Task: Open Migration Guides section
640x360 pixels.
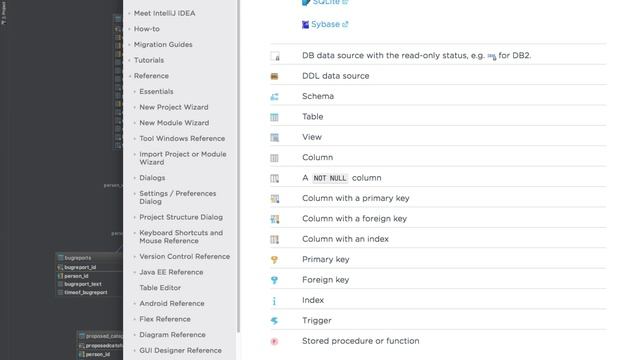Action: point(163,44)
